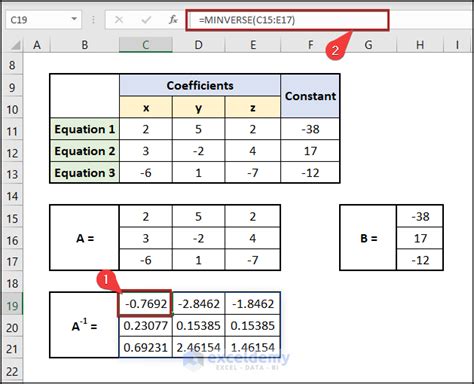Select row 9 header
This screenshot has height=384, width=474.
click(x=12, y=87)
